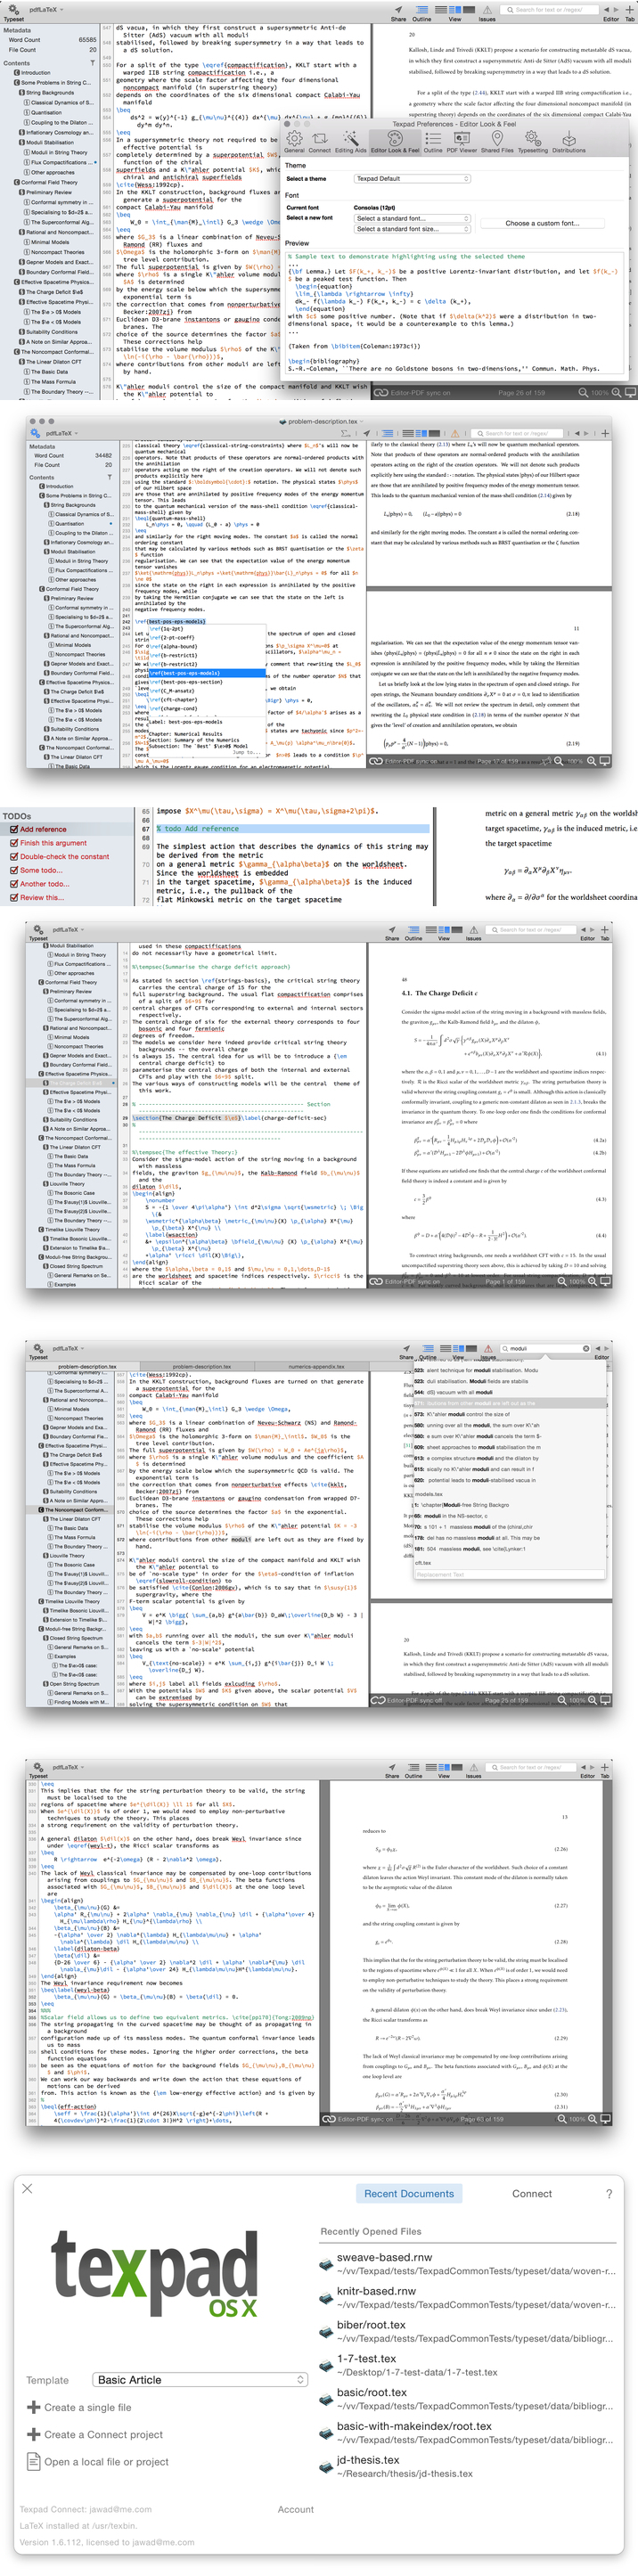Screen dimensions: 638x2576
Task: Click 'Choose a custom font...' button
Action: pos(541,223)
